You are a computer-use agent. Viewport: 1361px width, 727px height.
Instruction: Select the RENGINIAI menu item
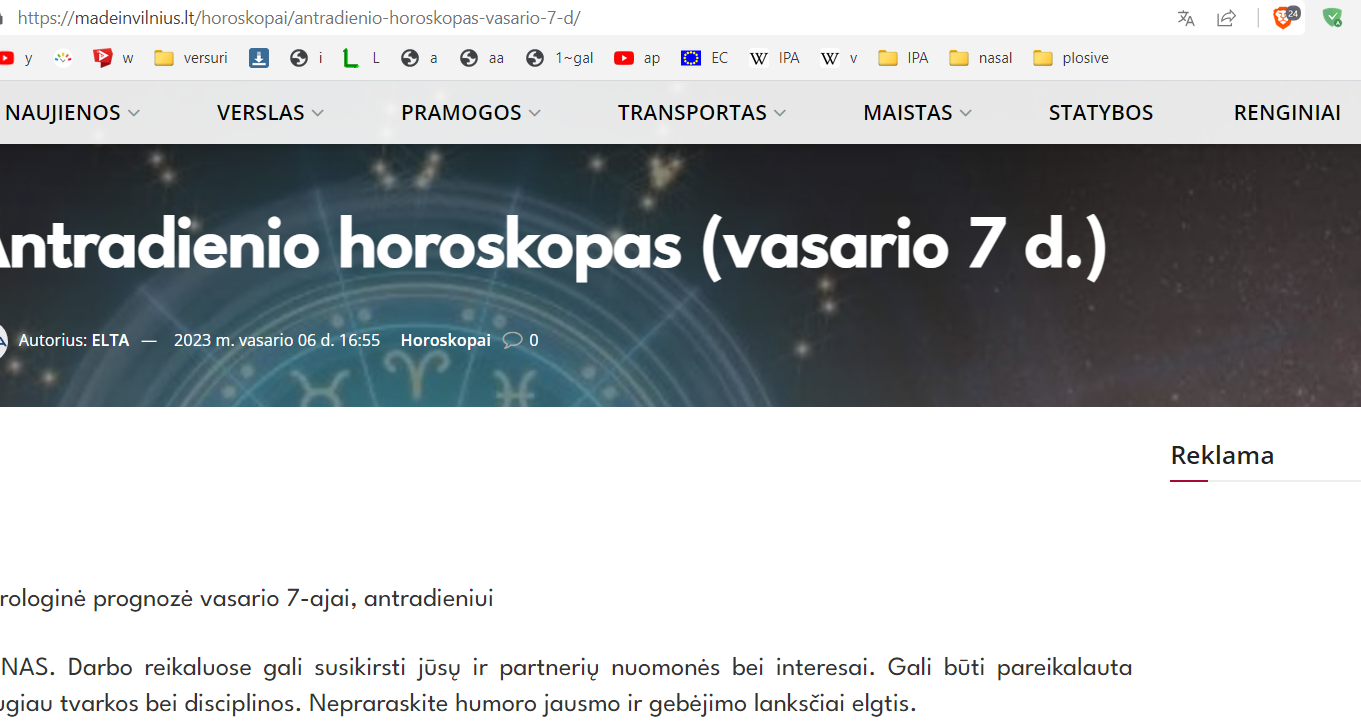pos(1287,112)
